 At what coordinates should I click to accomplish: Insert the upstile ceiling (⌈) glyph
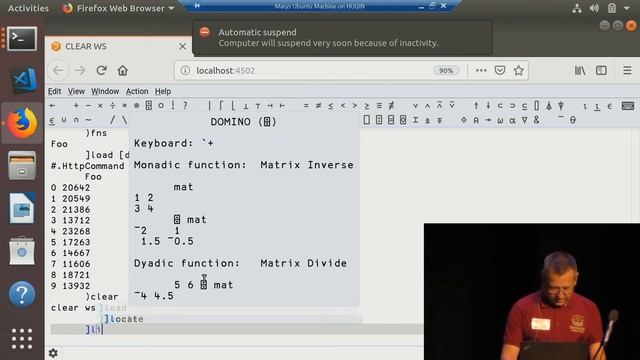[x=221, y=106]
